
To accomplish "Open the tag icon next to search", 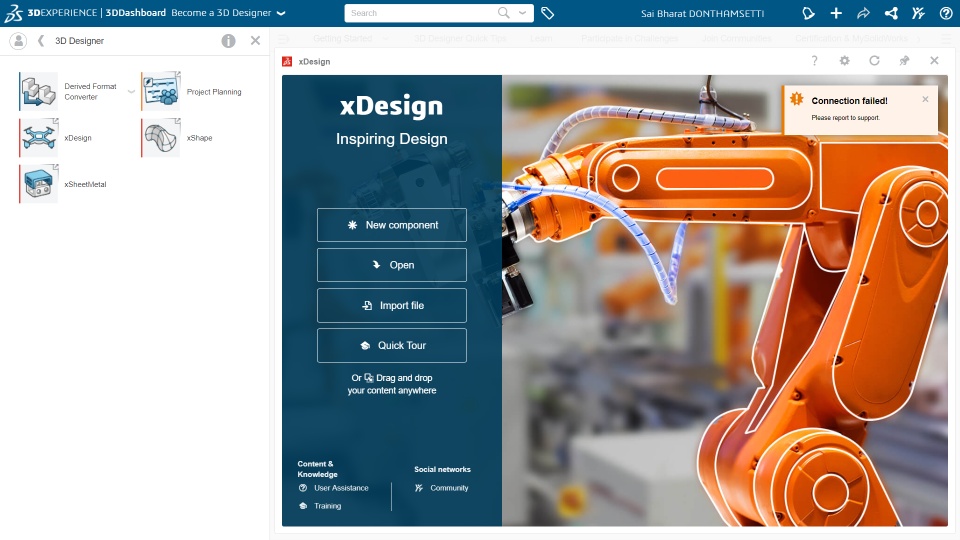I will coord(547,13).
